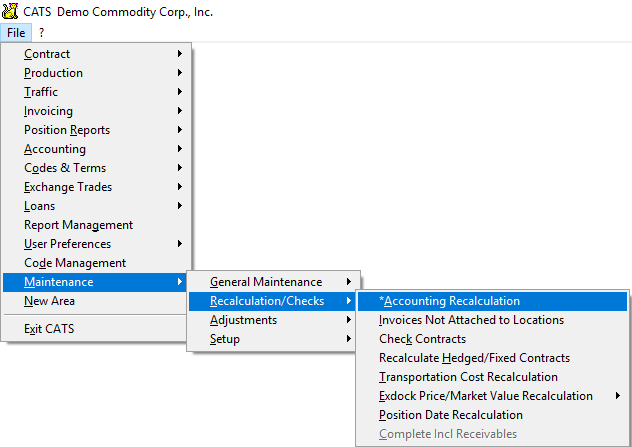Open the Adjustments submenu
632x447 pixels.
pos(273,320)
